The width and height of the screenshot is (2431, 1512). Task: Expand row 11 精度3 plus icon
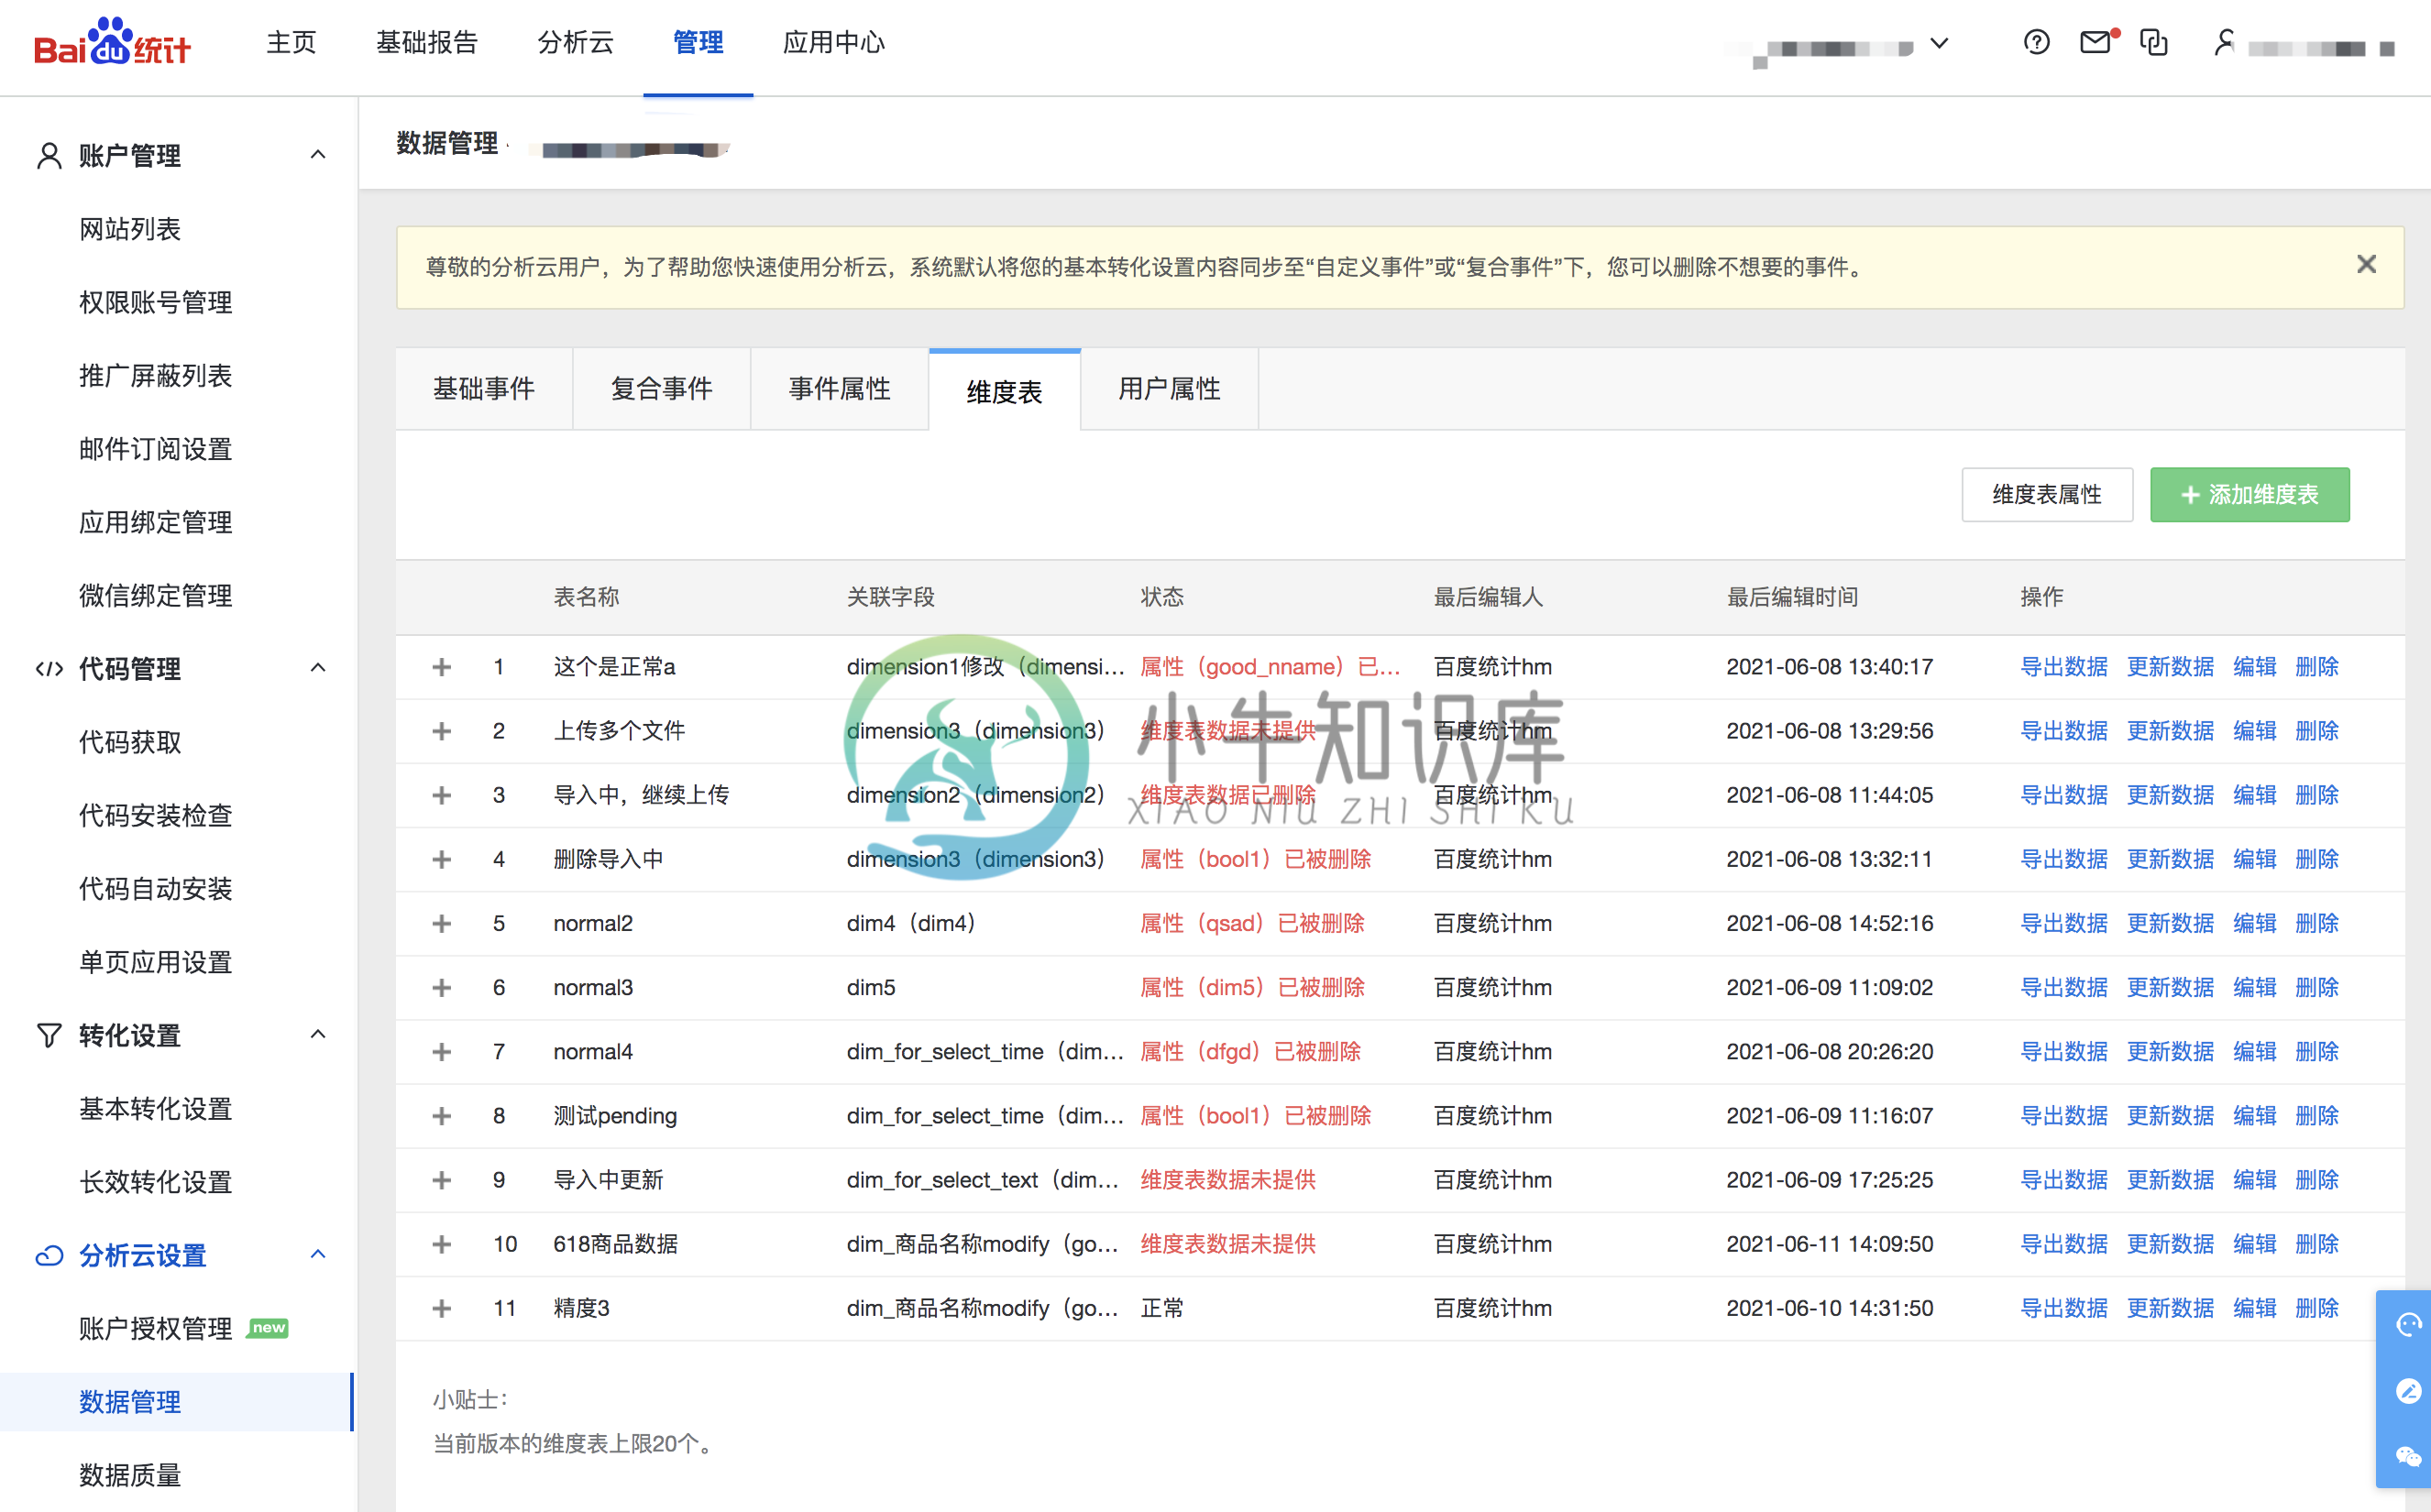tap(441, 1308)
